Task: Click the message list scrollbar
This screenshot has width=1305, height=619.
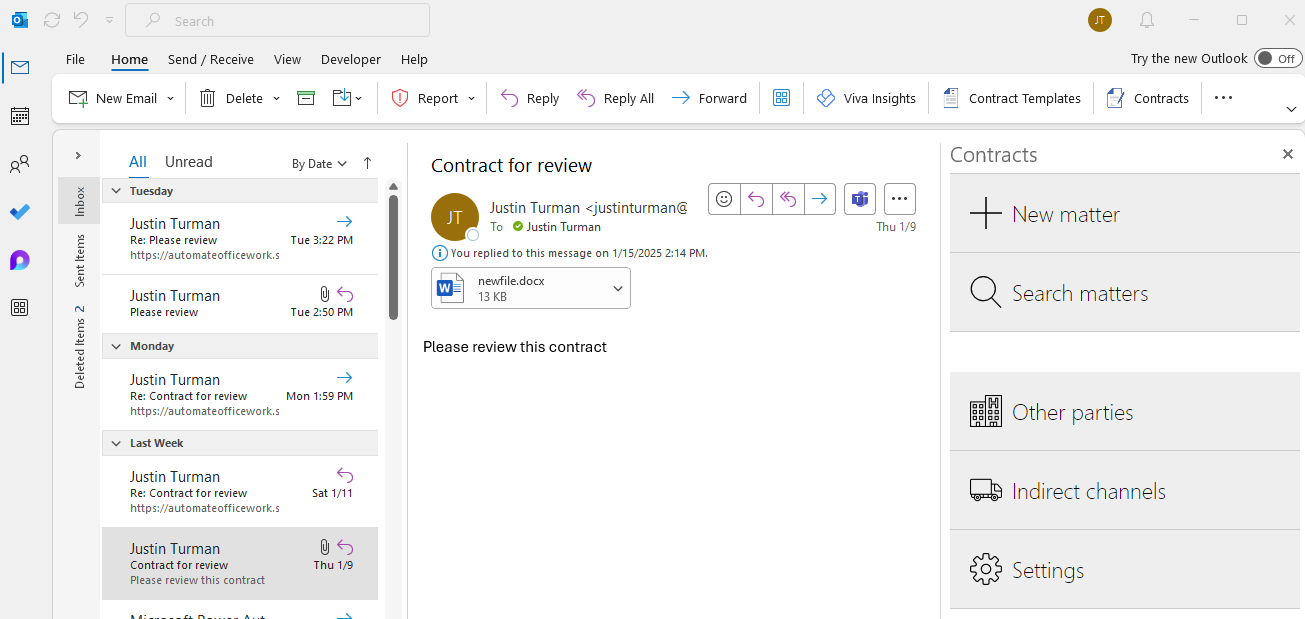Action: click(x=393, y=256)
